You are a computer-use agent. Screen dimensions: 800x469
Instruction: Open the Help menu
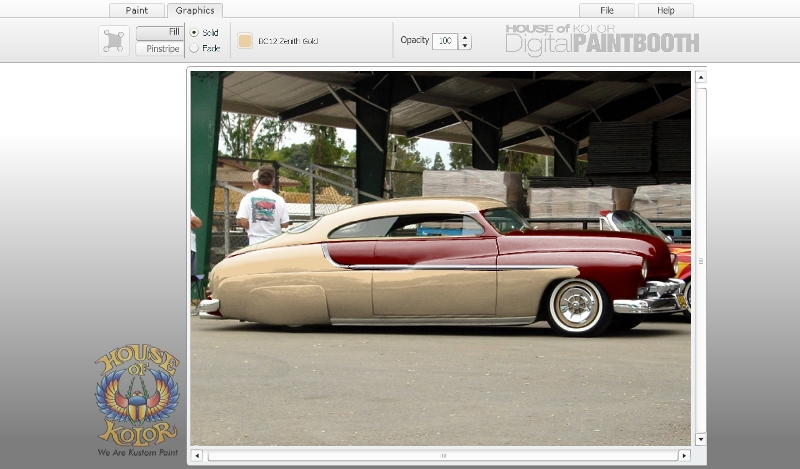[664, 10]
